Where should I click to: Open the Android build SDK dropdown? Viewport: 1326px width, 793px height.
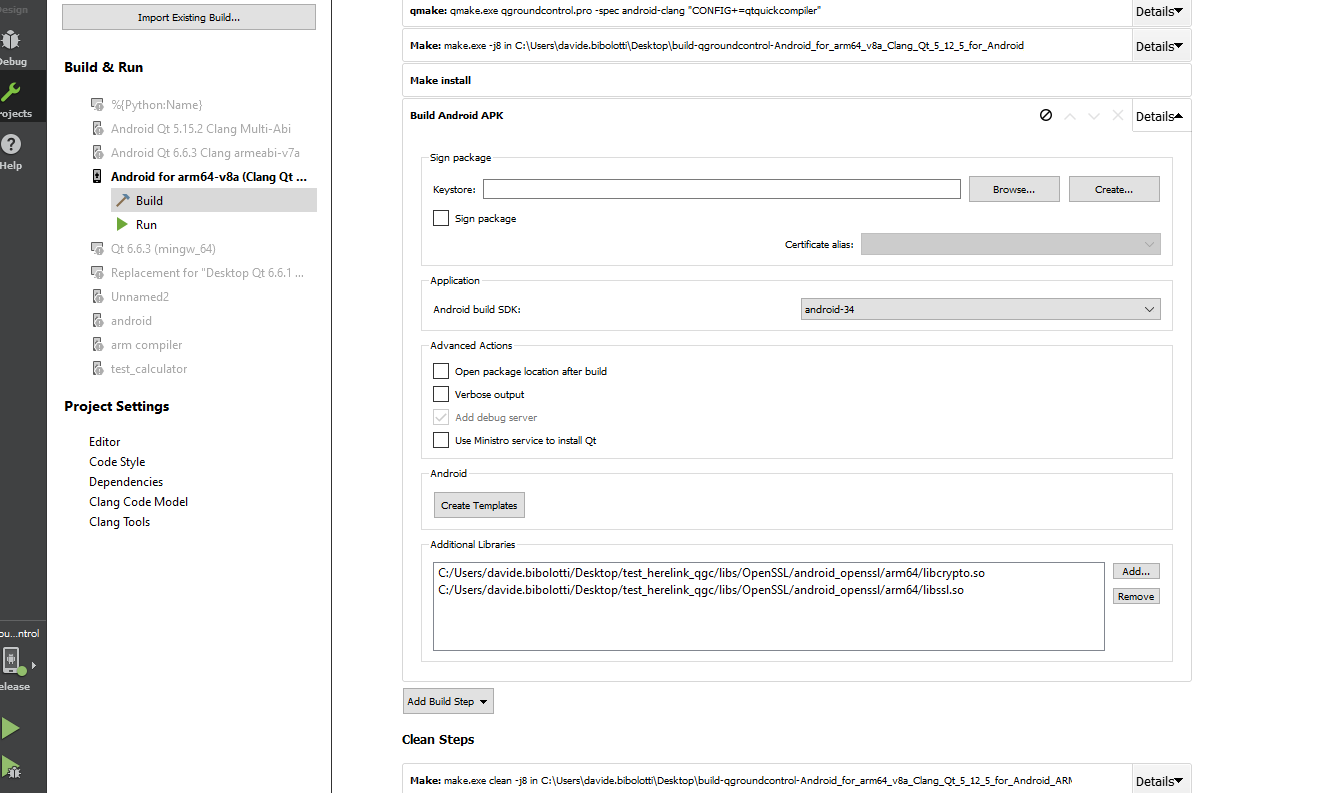click(980, 310)
